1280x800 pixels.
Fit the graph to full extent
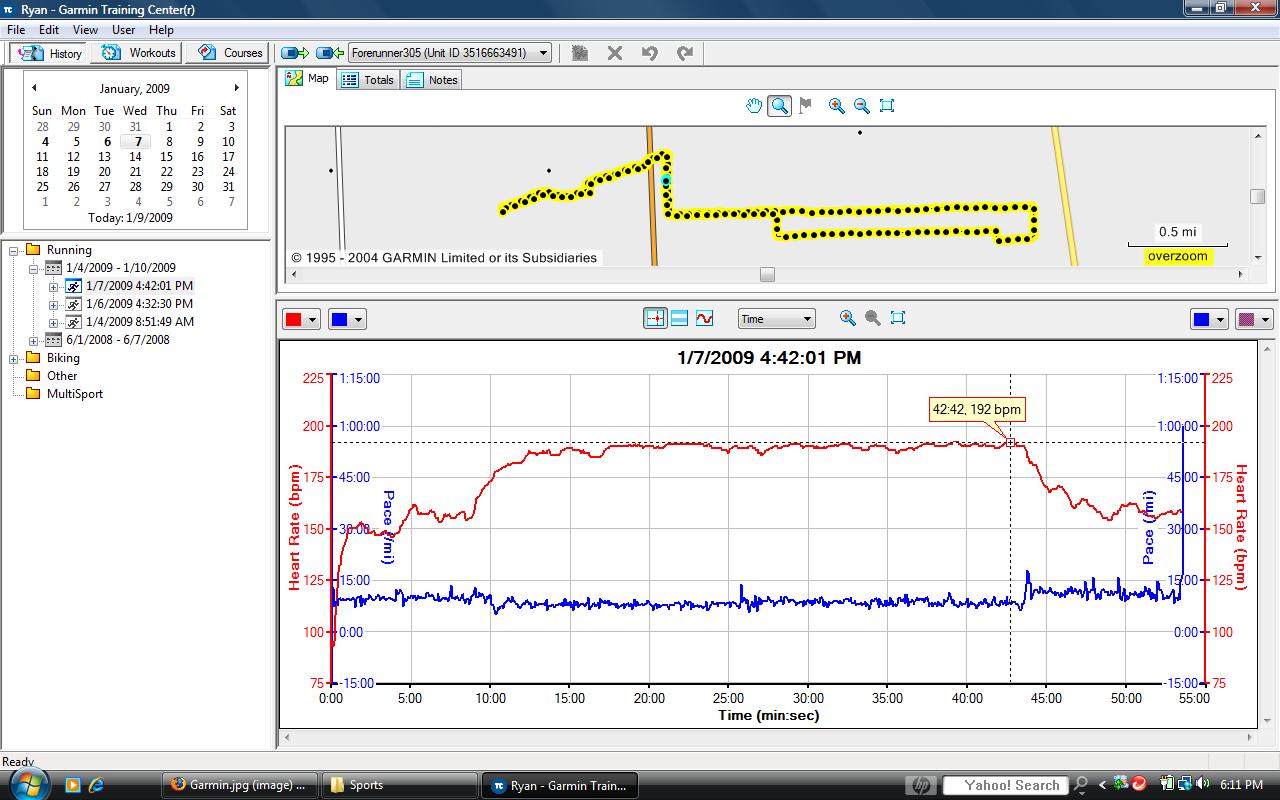(898, 318)
